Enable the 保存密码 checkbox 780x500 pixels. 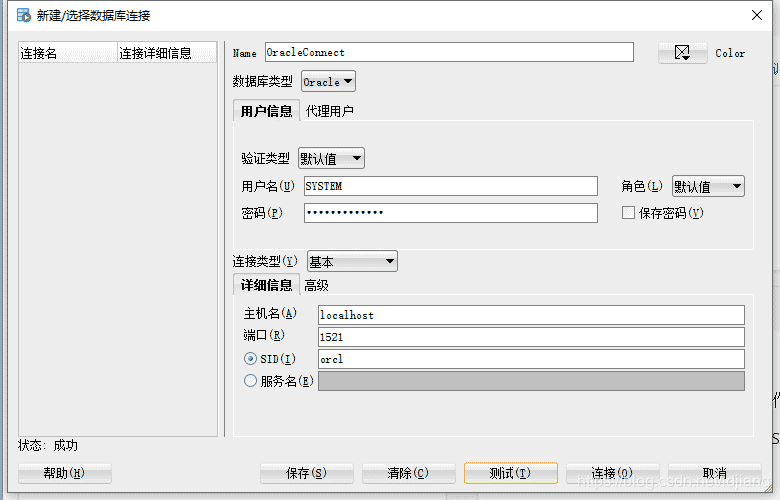click(628, 213)
